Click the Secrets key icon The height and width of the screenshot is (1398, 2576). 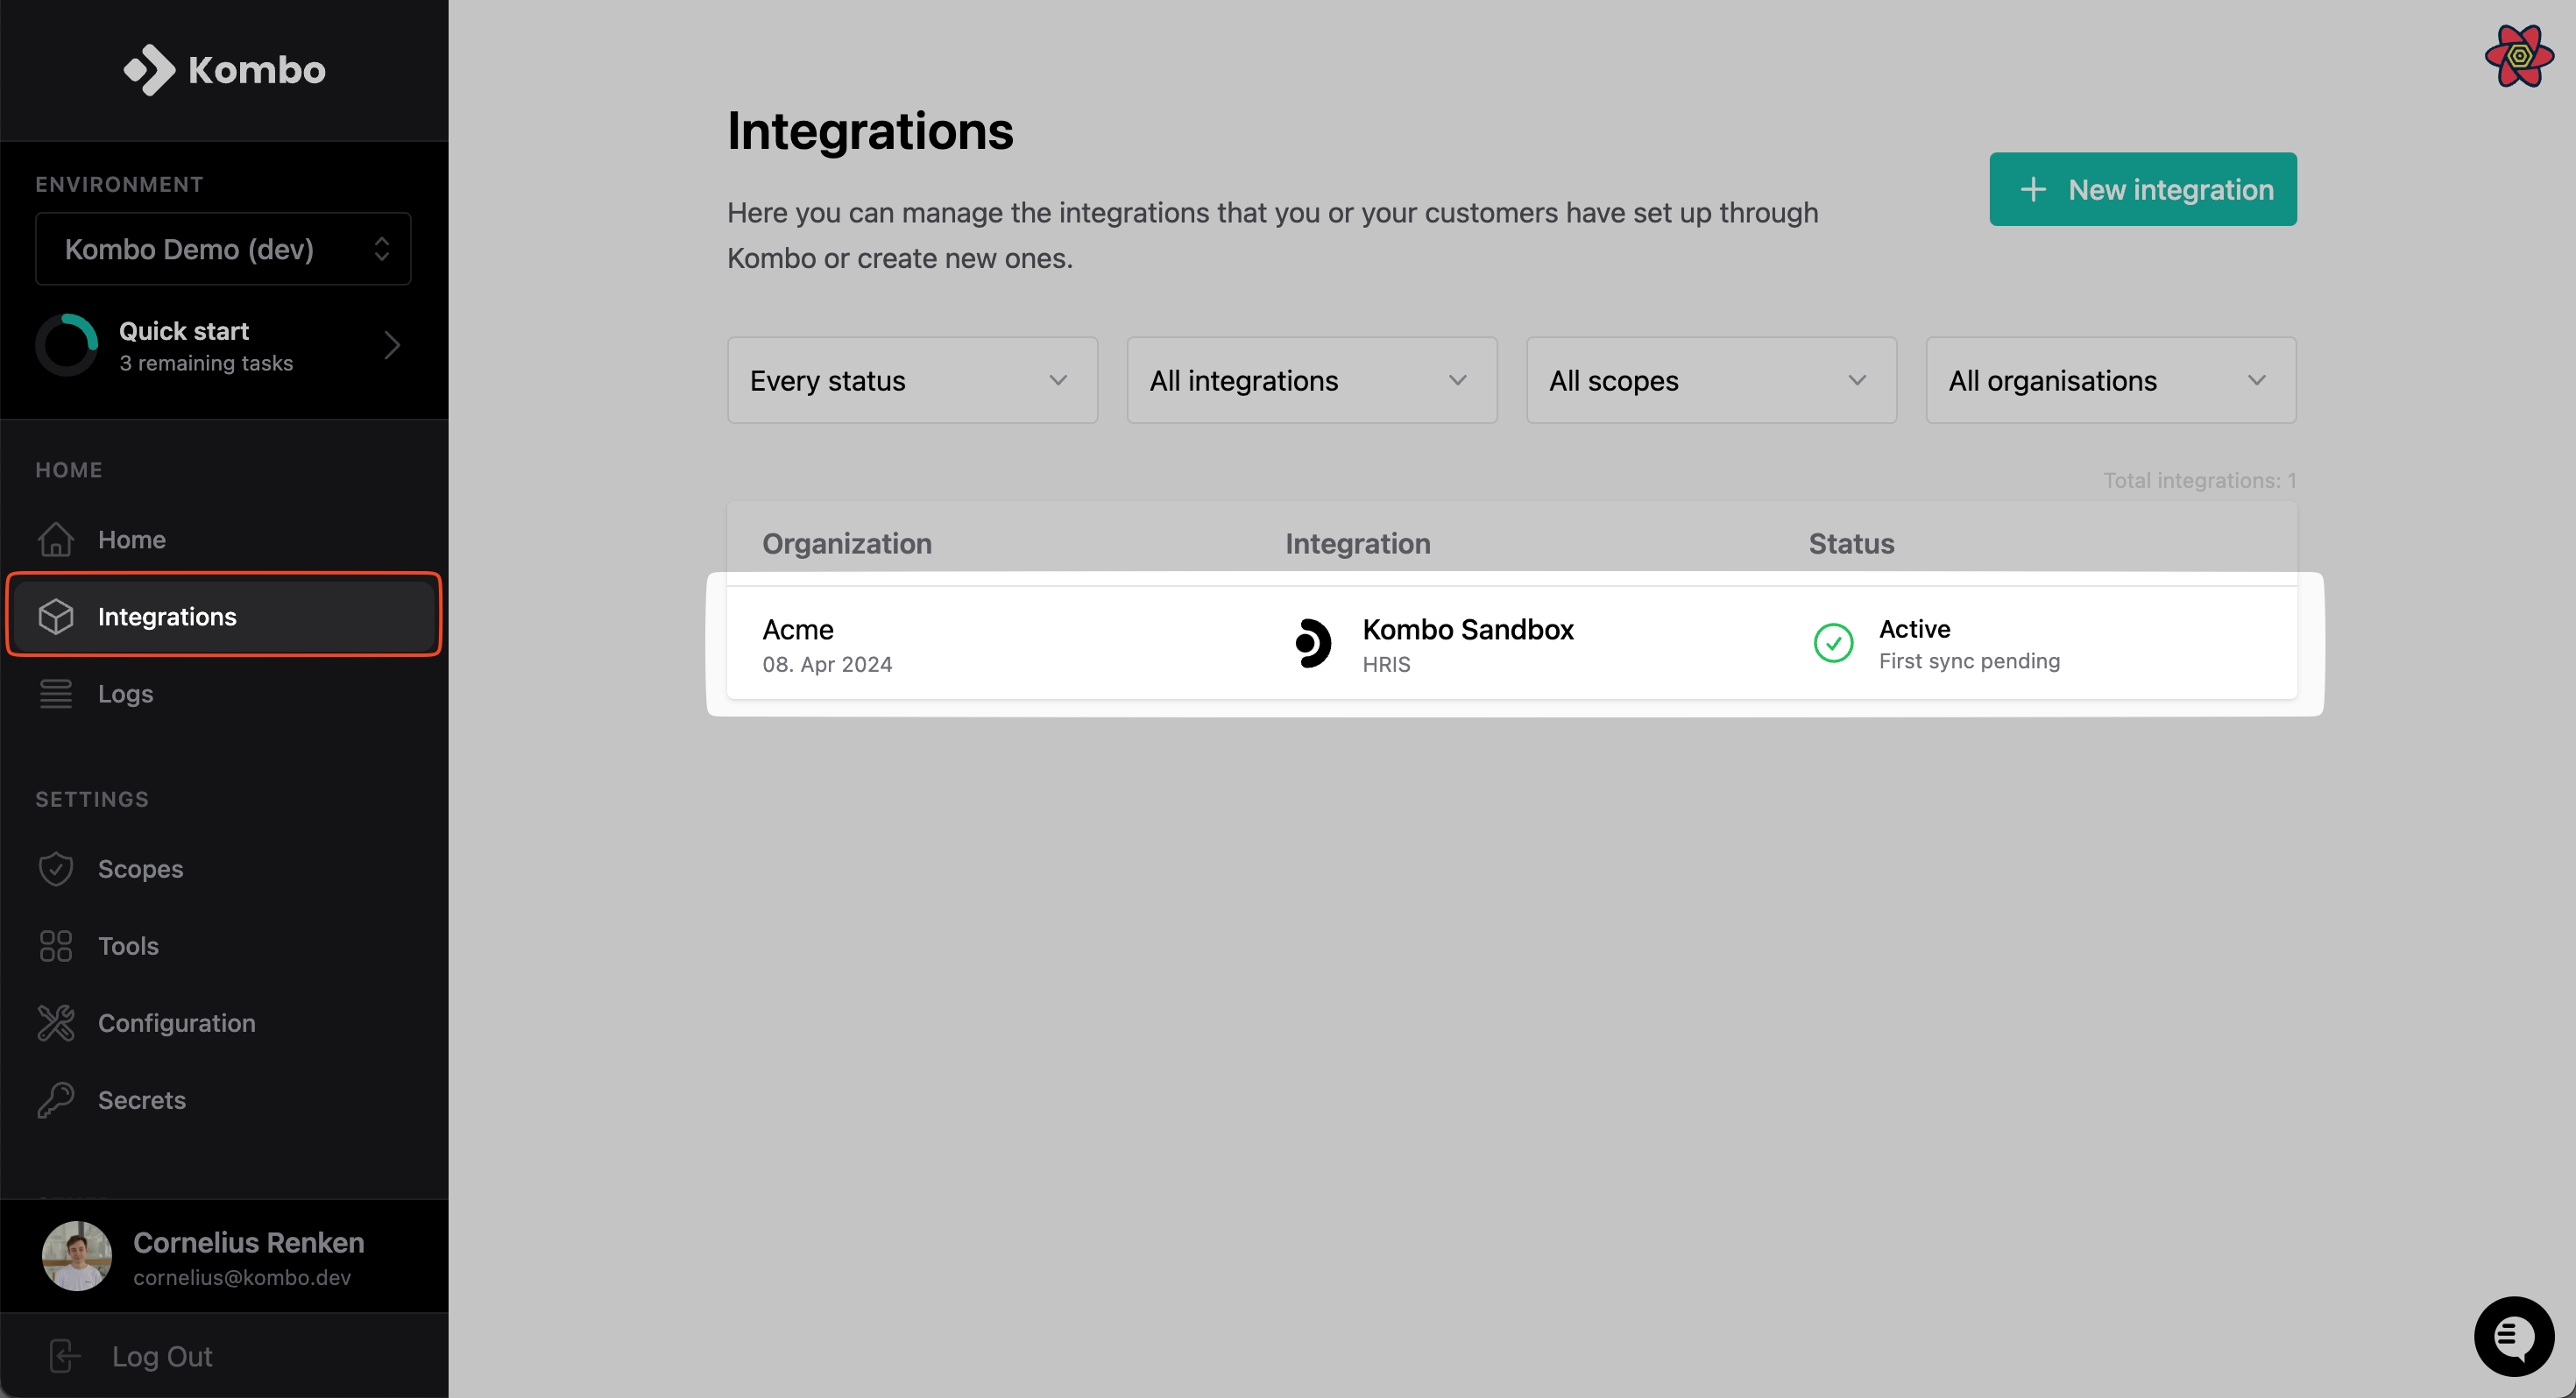[x=56, y=1099]
